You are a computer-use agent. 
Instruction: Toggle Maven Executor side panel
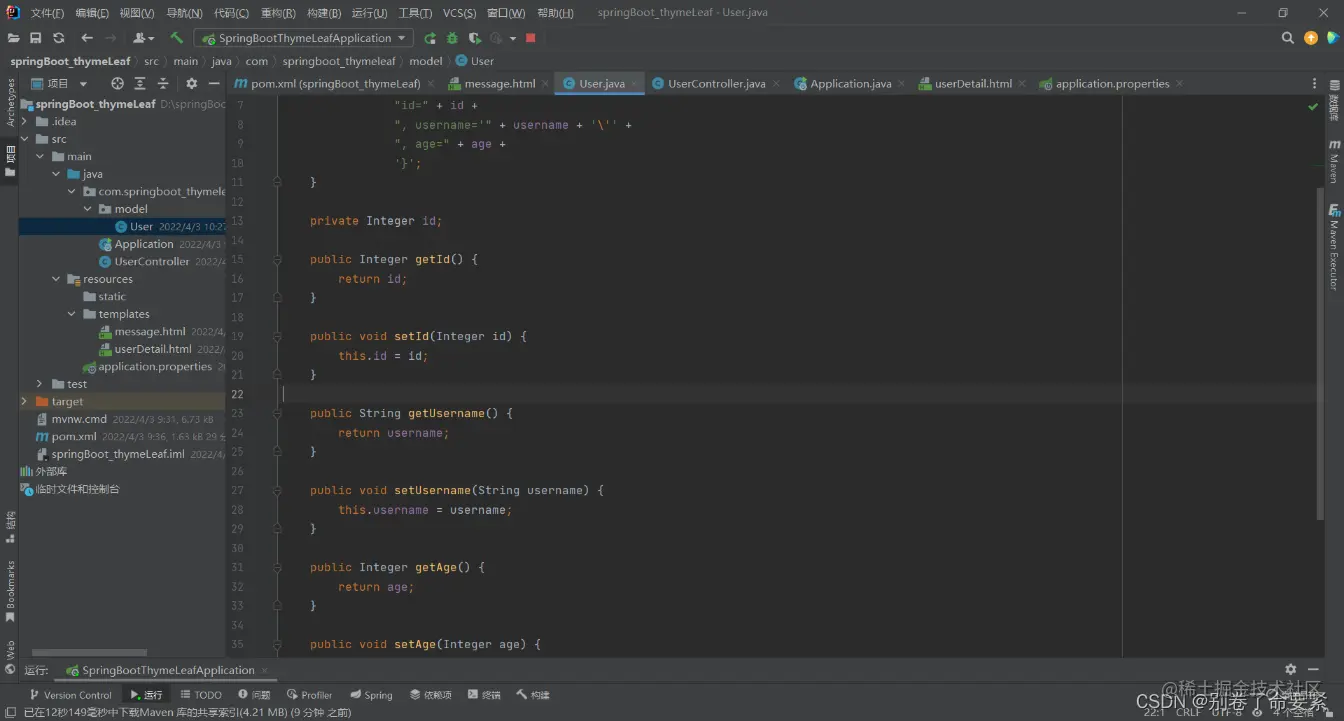(1334, 247)
